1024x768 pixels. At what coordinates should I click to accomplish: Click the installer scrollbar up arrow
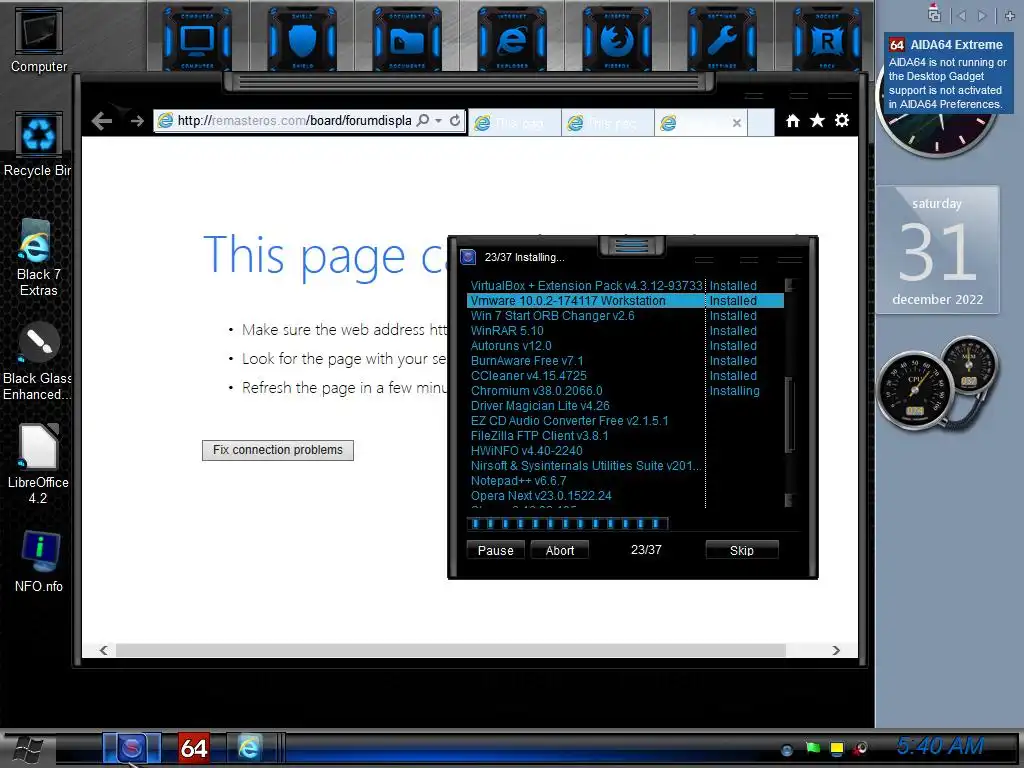789,285
